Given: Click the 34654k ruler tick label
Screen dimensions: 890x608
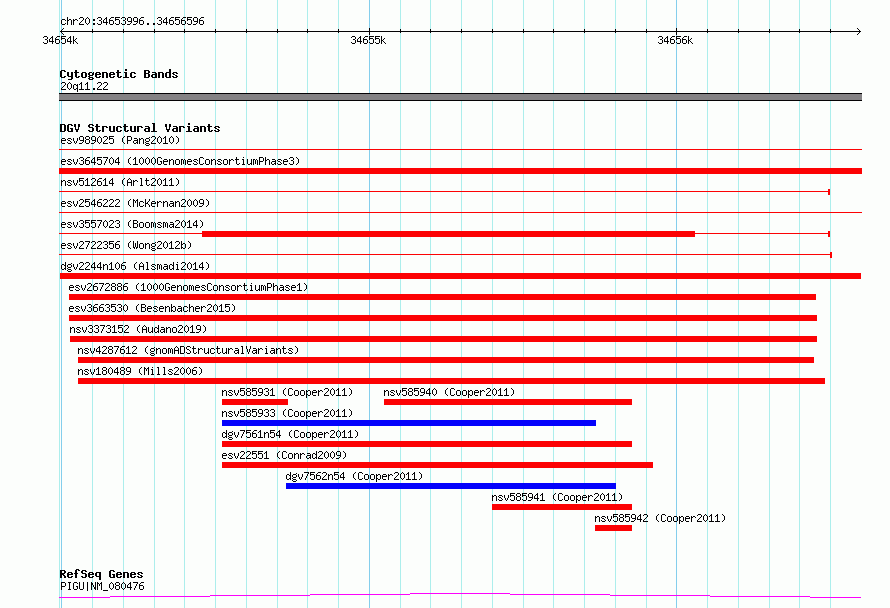Looking at the screenshot, I should click(60, 40).
